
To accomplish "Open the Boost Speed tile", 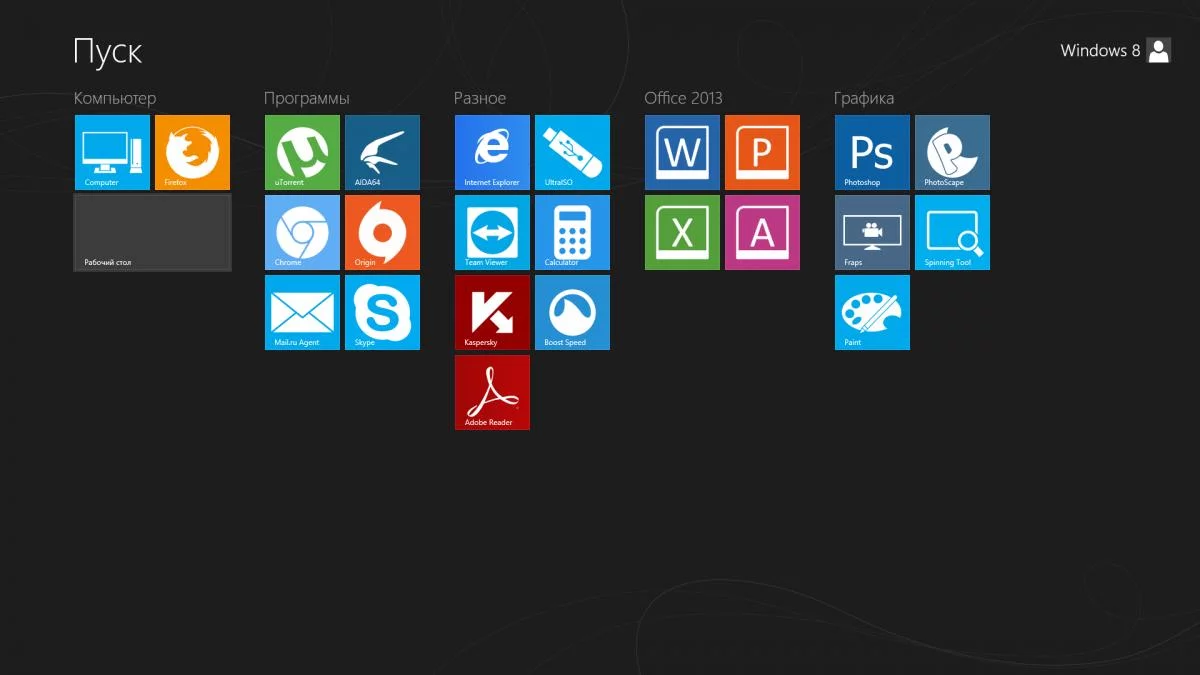I will tap(572, 312).
